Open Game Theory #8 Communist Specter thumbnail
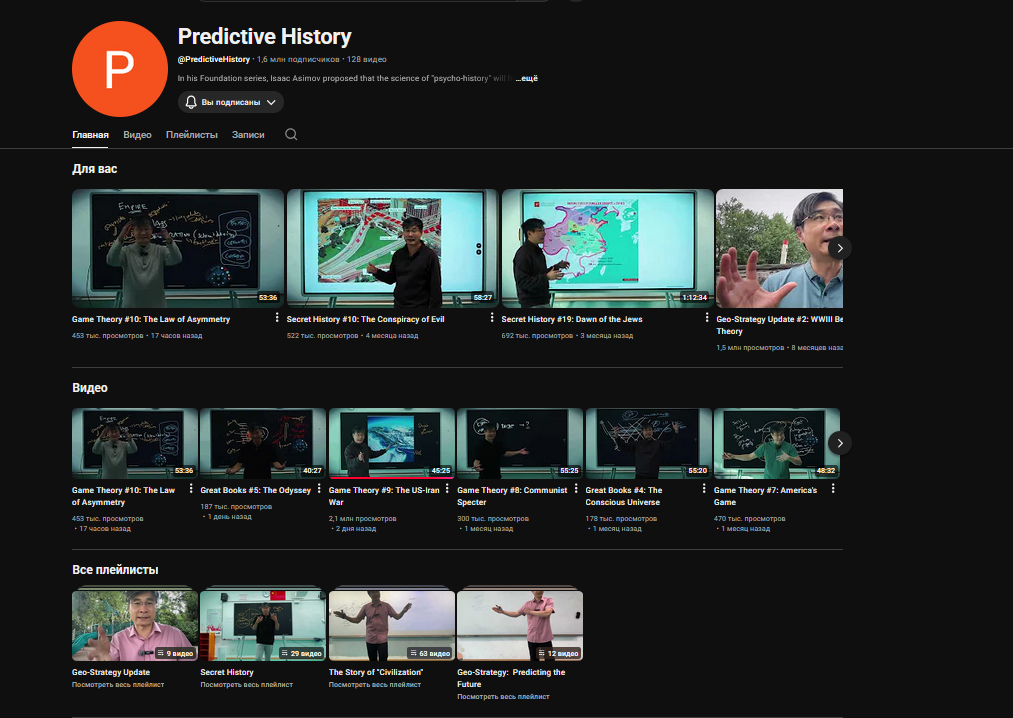Image resolution: width=1013 pixels, height=718 pixels. tap(519, 443)
